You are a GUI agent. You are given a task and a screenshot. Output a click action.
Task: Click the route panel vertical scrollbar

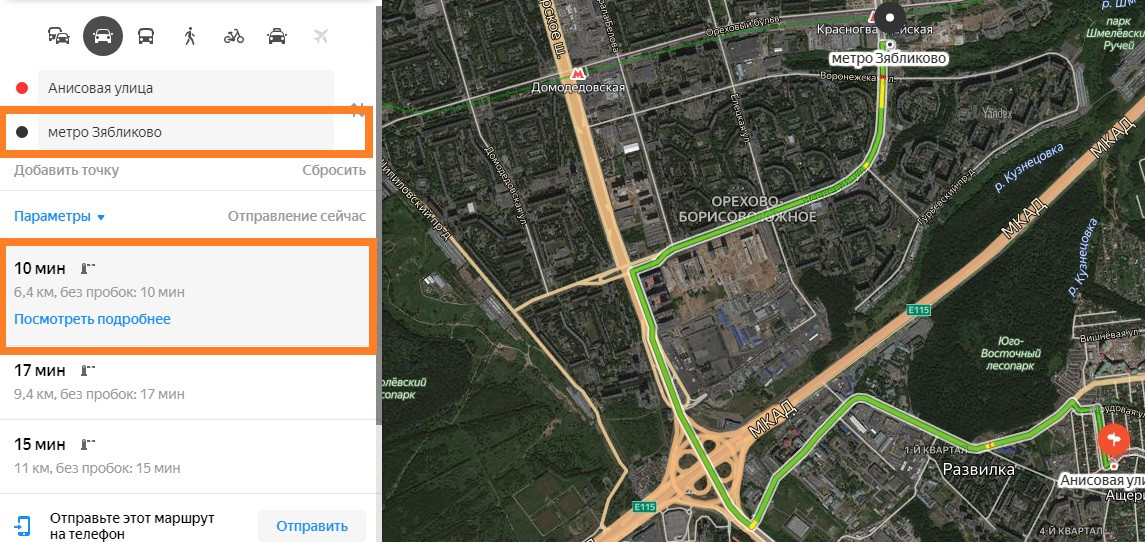coord(378,215)
